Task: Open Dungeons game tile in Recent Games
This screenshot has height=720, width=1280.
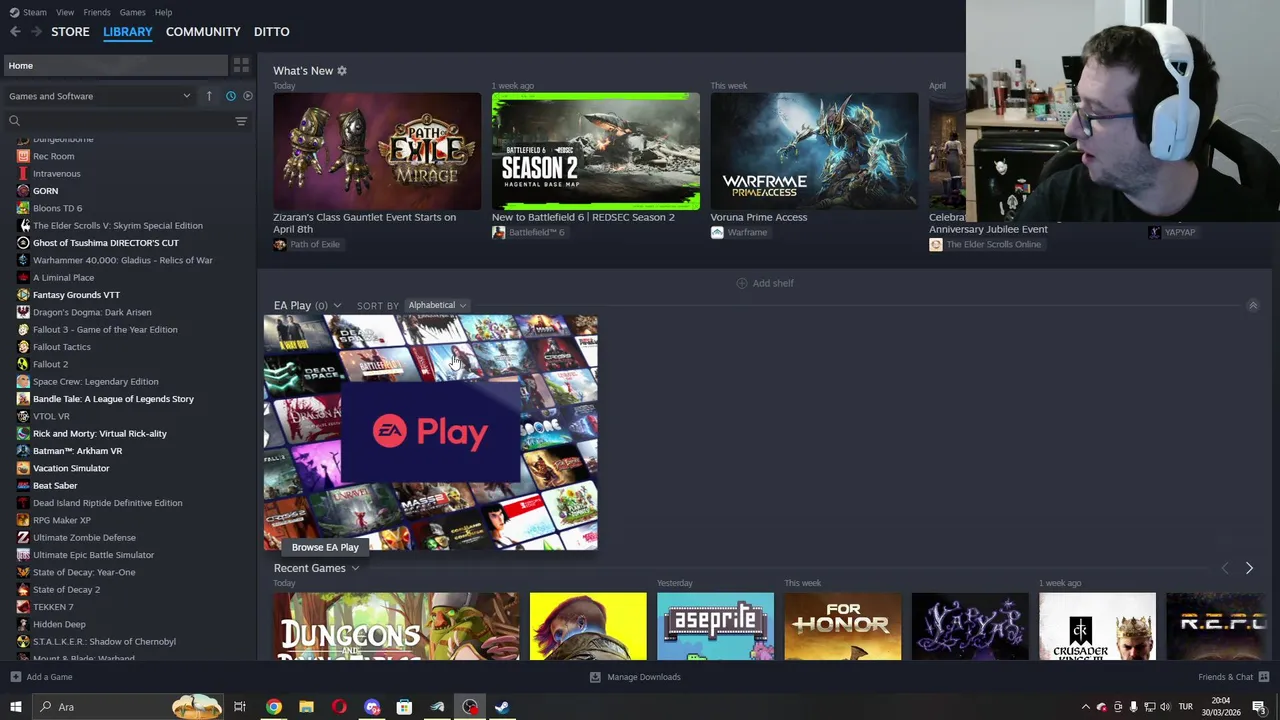Action: pos(397,627)
